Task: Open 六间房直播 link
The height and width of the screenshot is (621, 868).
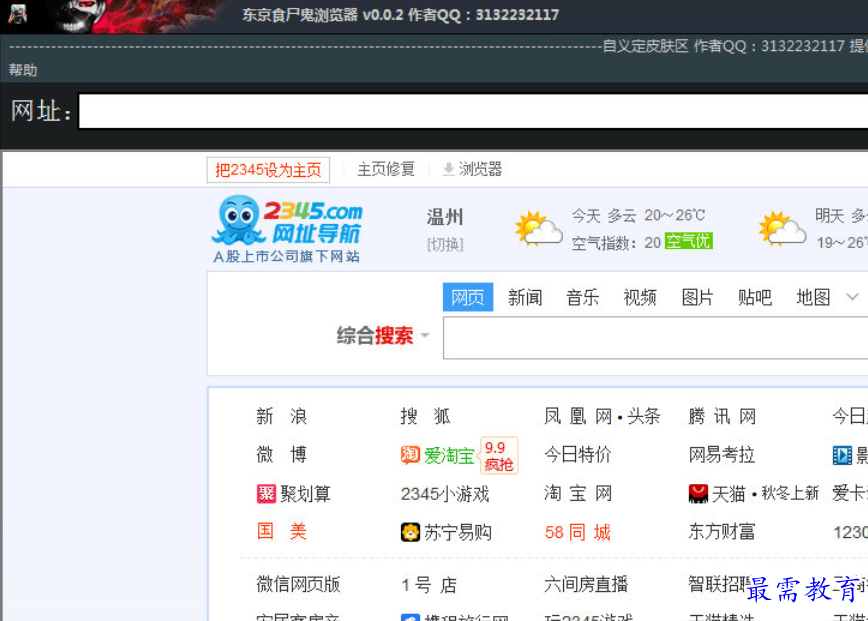Action: (586, 584)
